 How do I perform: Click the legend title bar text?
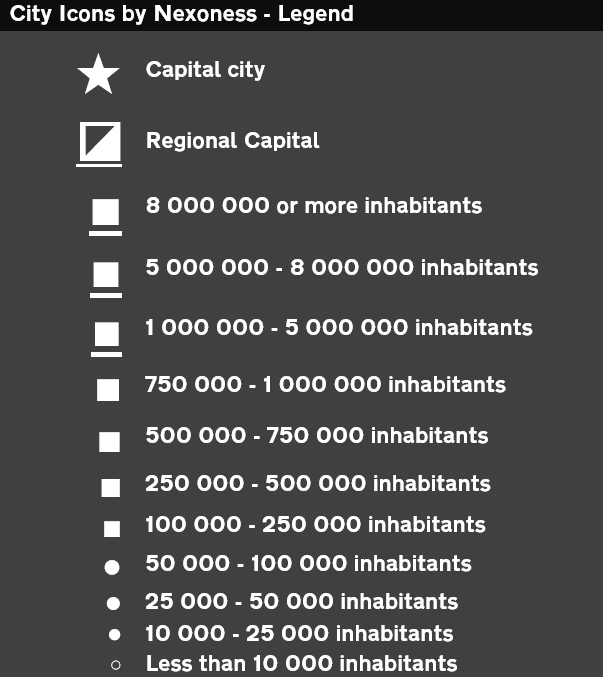coord(181,14)
